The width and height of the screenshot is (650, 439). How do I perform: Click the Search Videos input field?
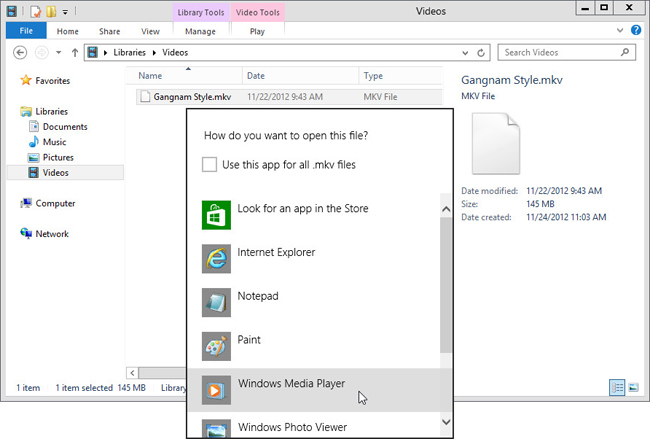[x=566, y=52]
